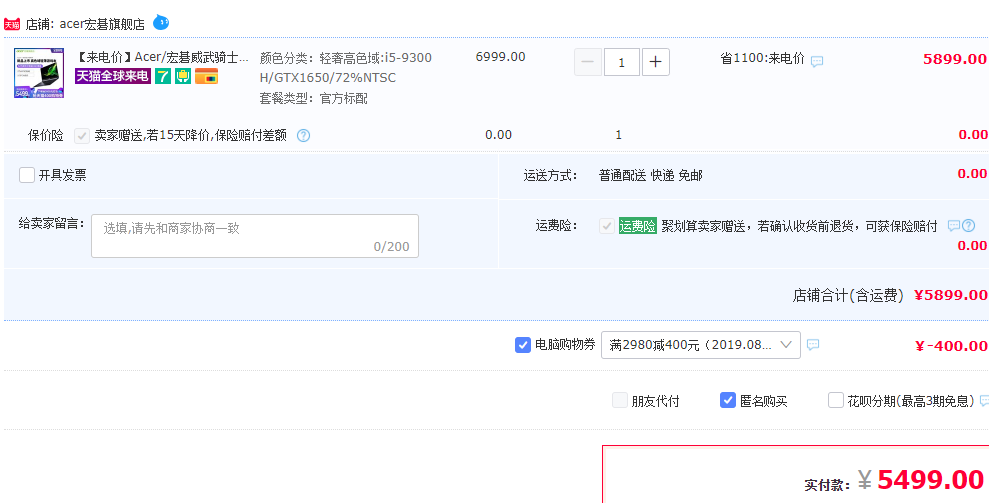Click the green 7-day return badge icon
The height and width of the screenshot is (503, 989).
click(163, 76)
